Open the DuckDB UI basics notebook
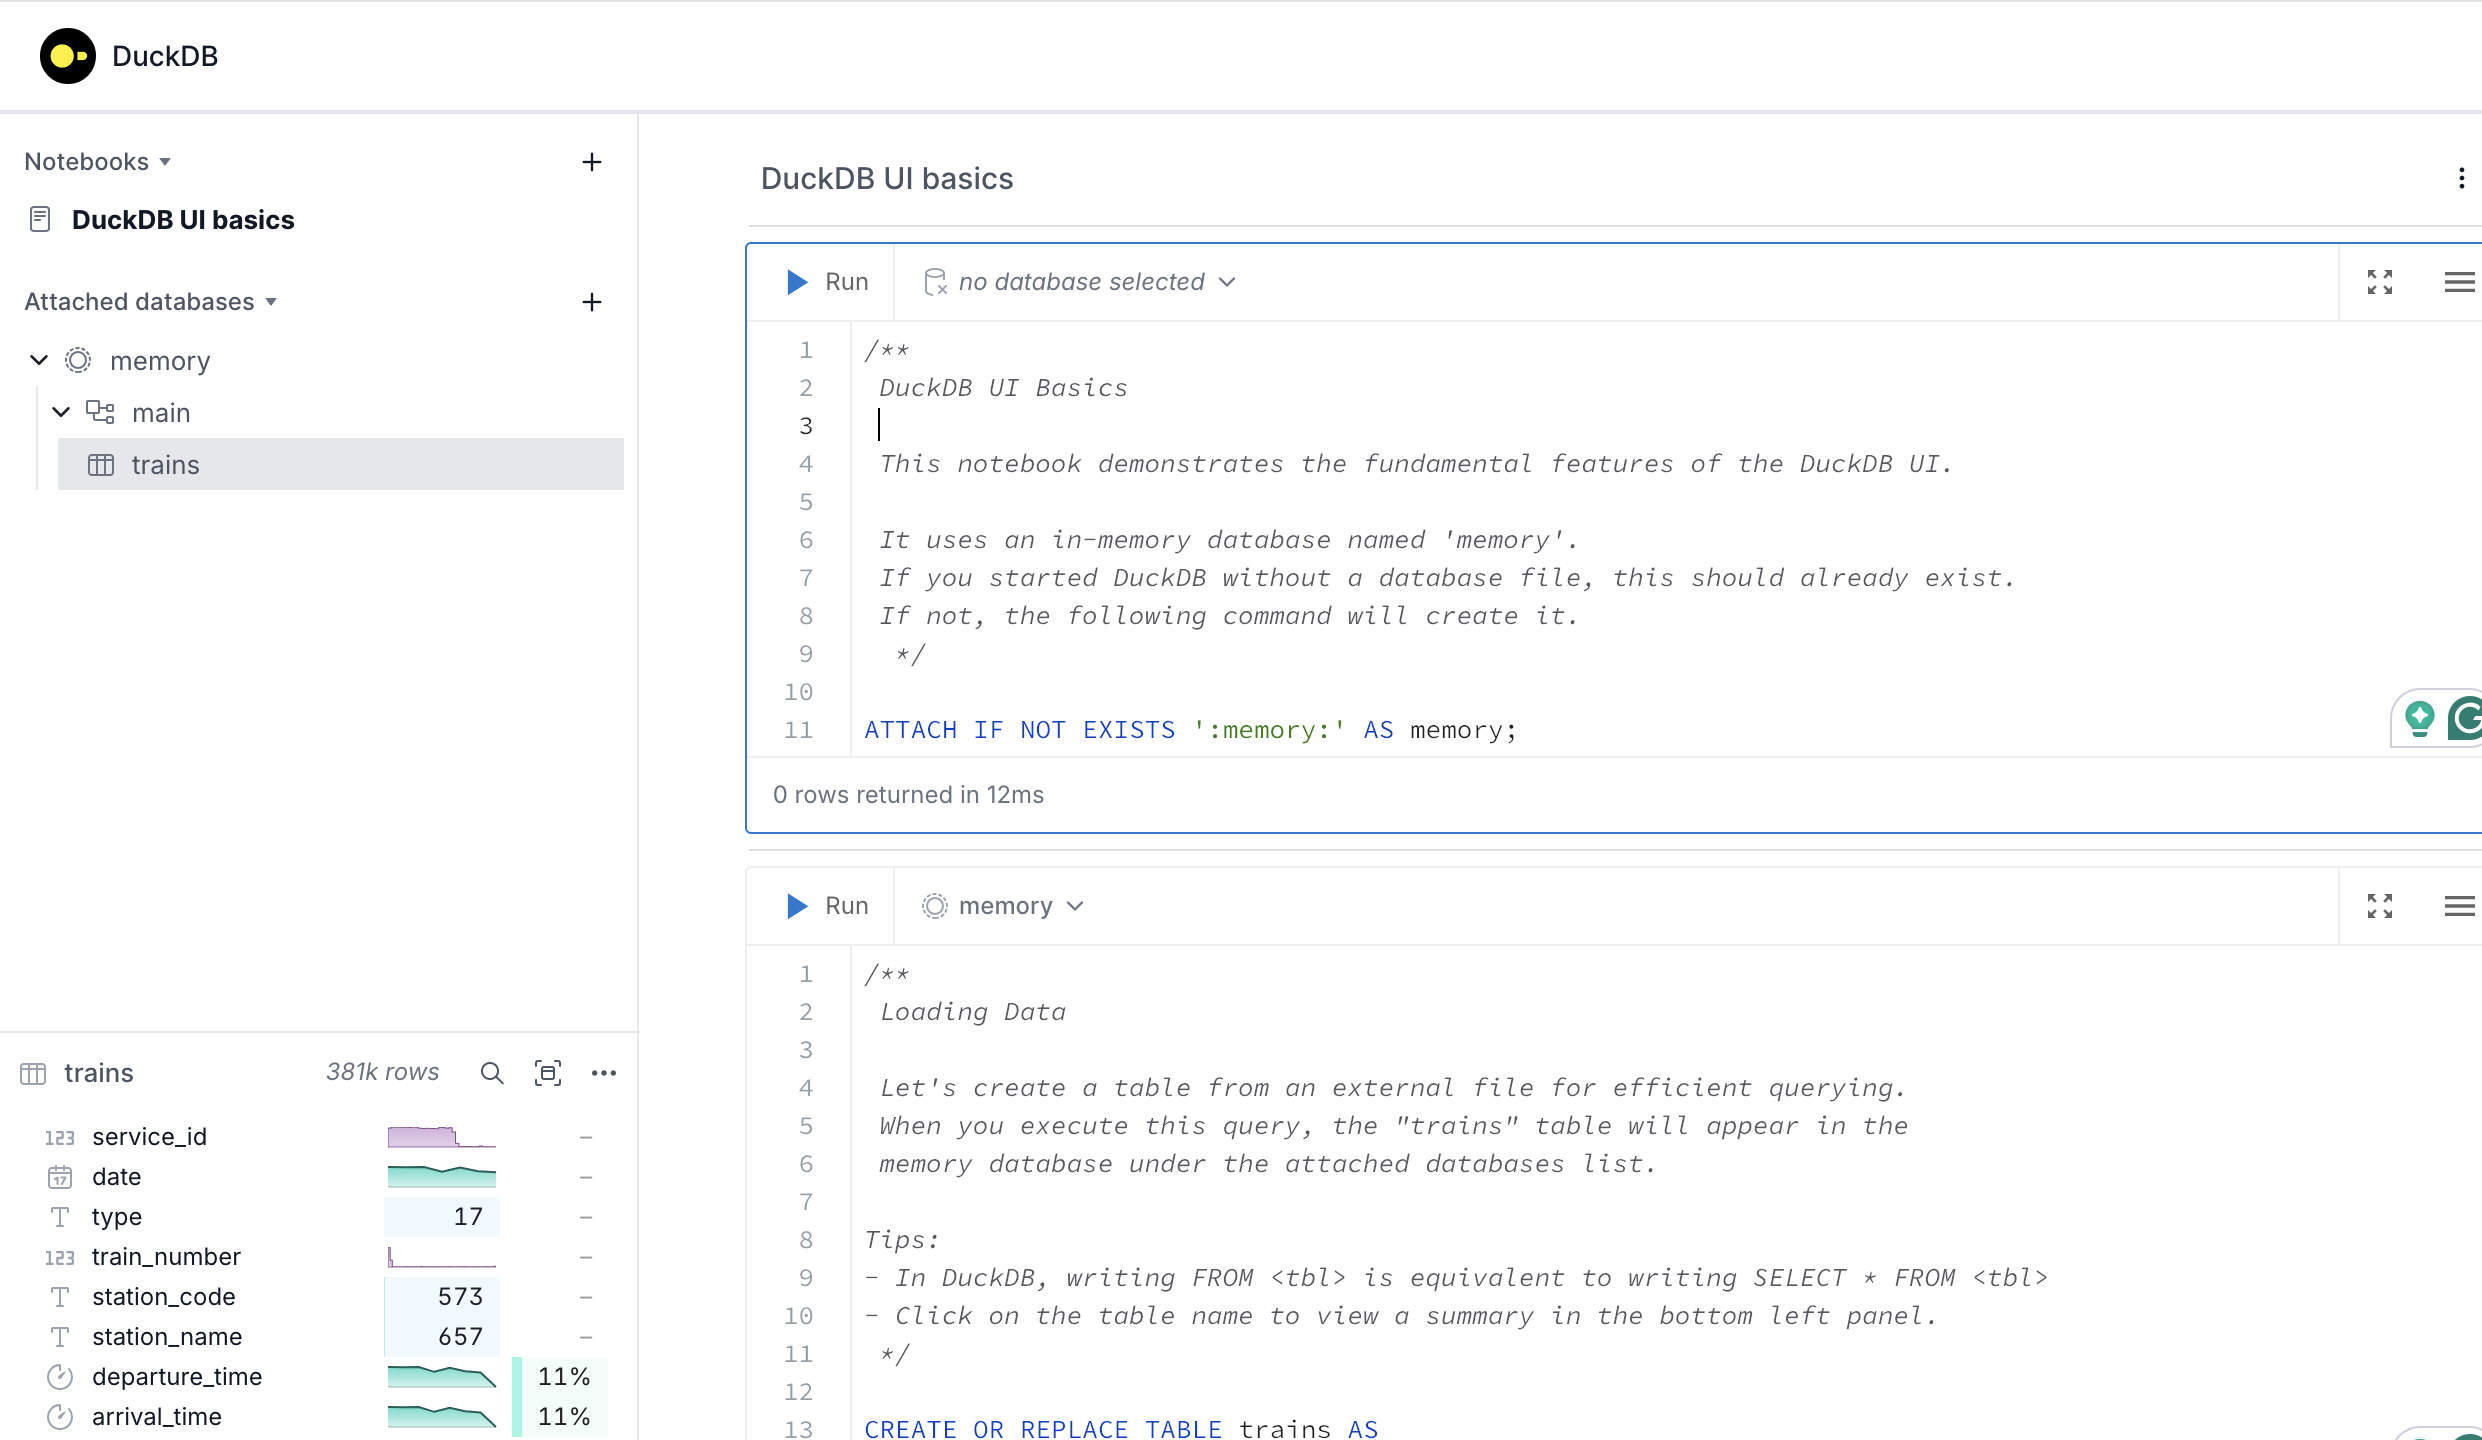 [x=183, y=220]
